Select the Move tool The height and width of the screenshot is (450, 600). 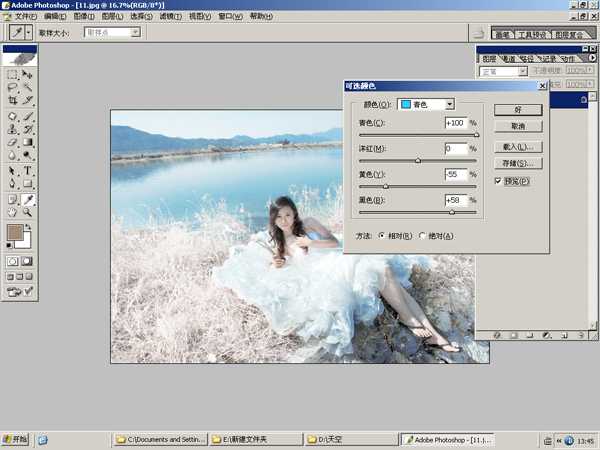coord(28,74)
